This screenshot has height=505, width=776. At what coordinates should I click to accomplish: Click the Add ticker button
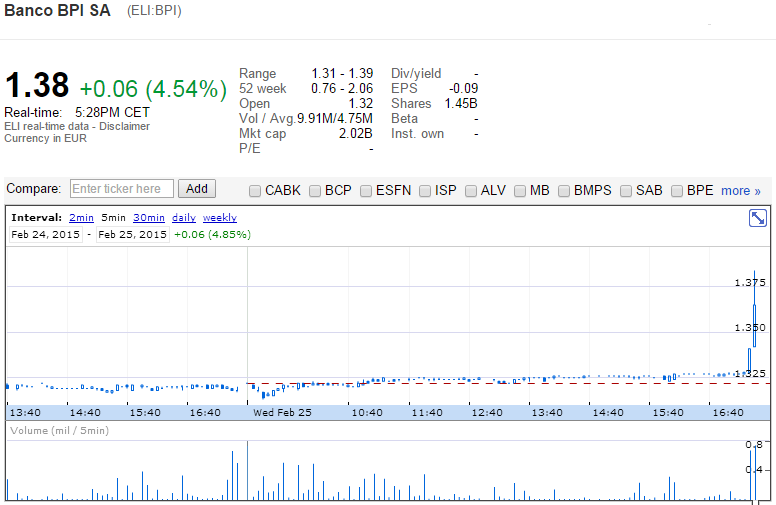coord(196,189)
